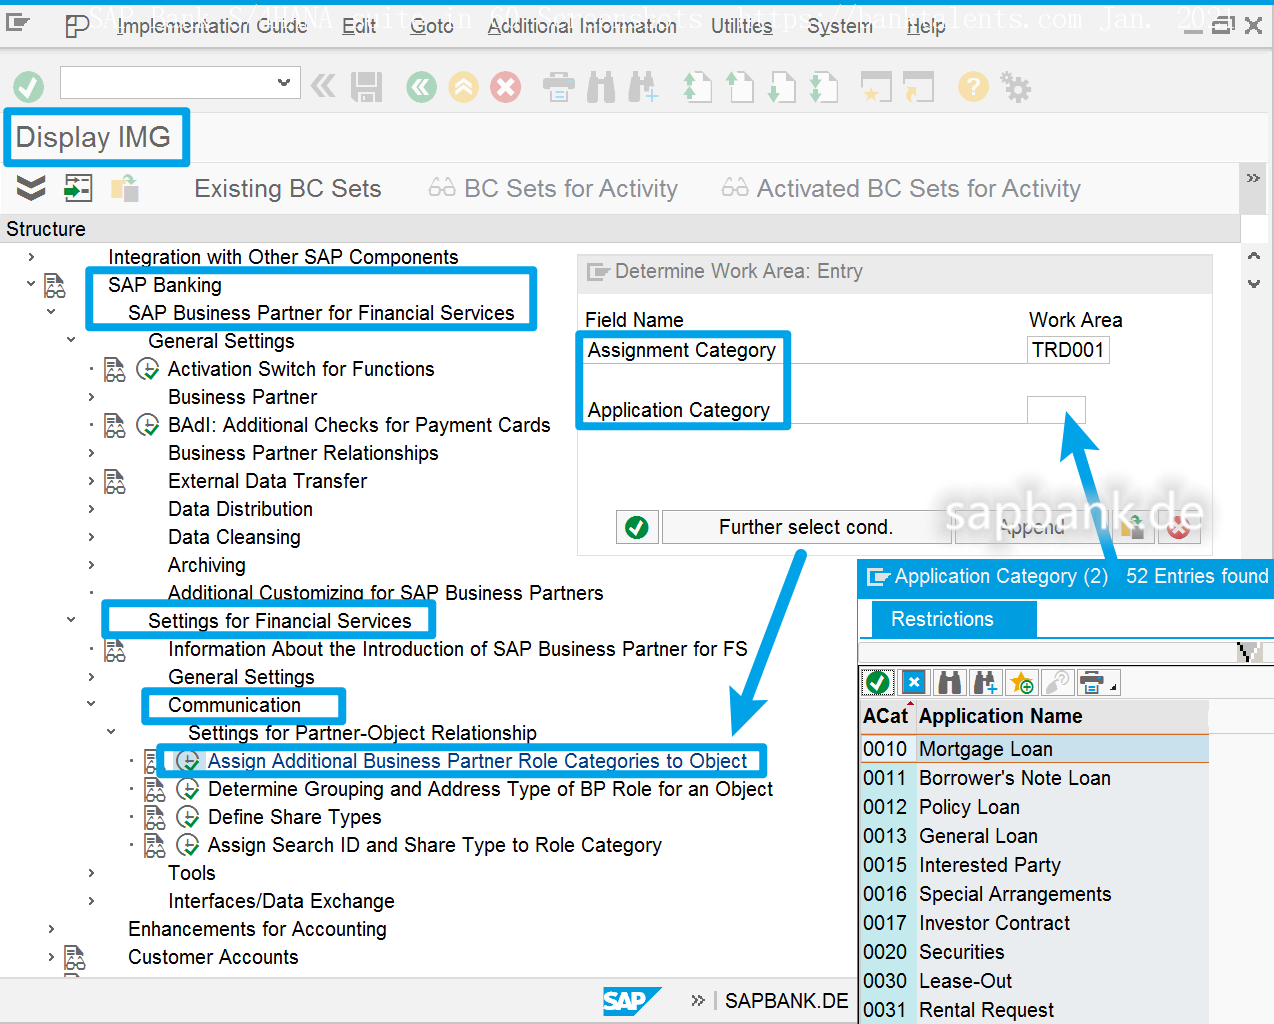1274x1024 pixels.
Task: Click the Last Page icon
Action: pos(823,87)
